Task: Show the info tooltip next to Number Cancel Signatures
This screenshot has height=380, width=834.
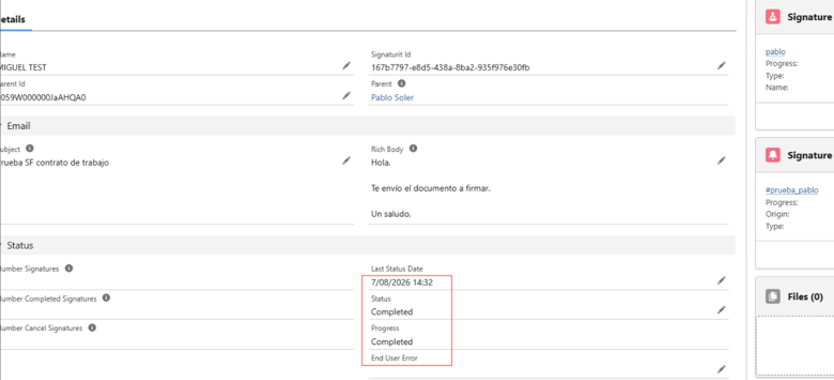Action: coord(92,328)
